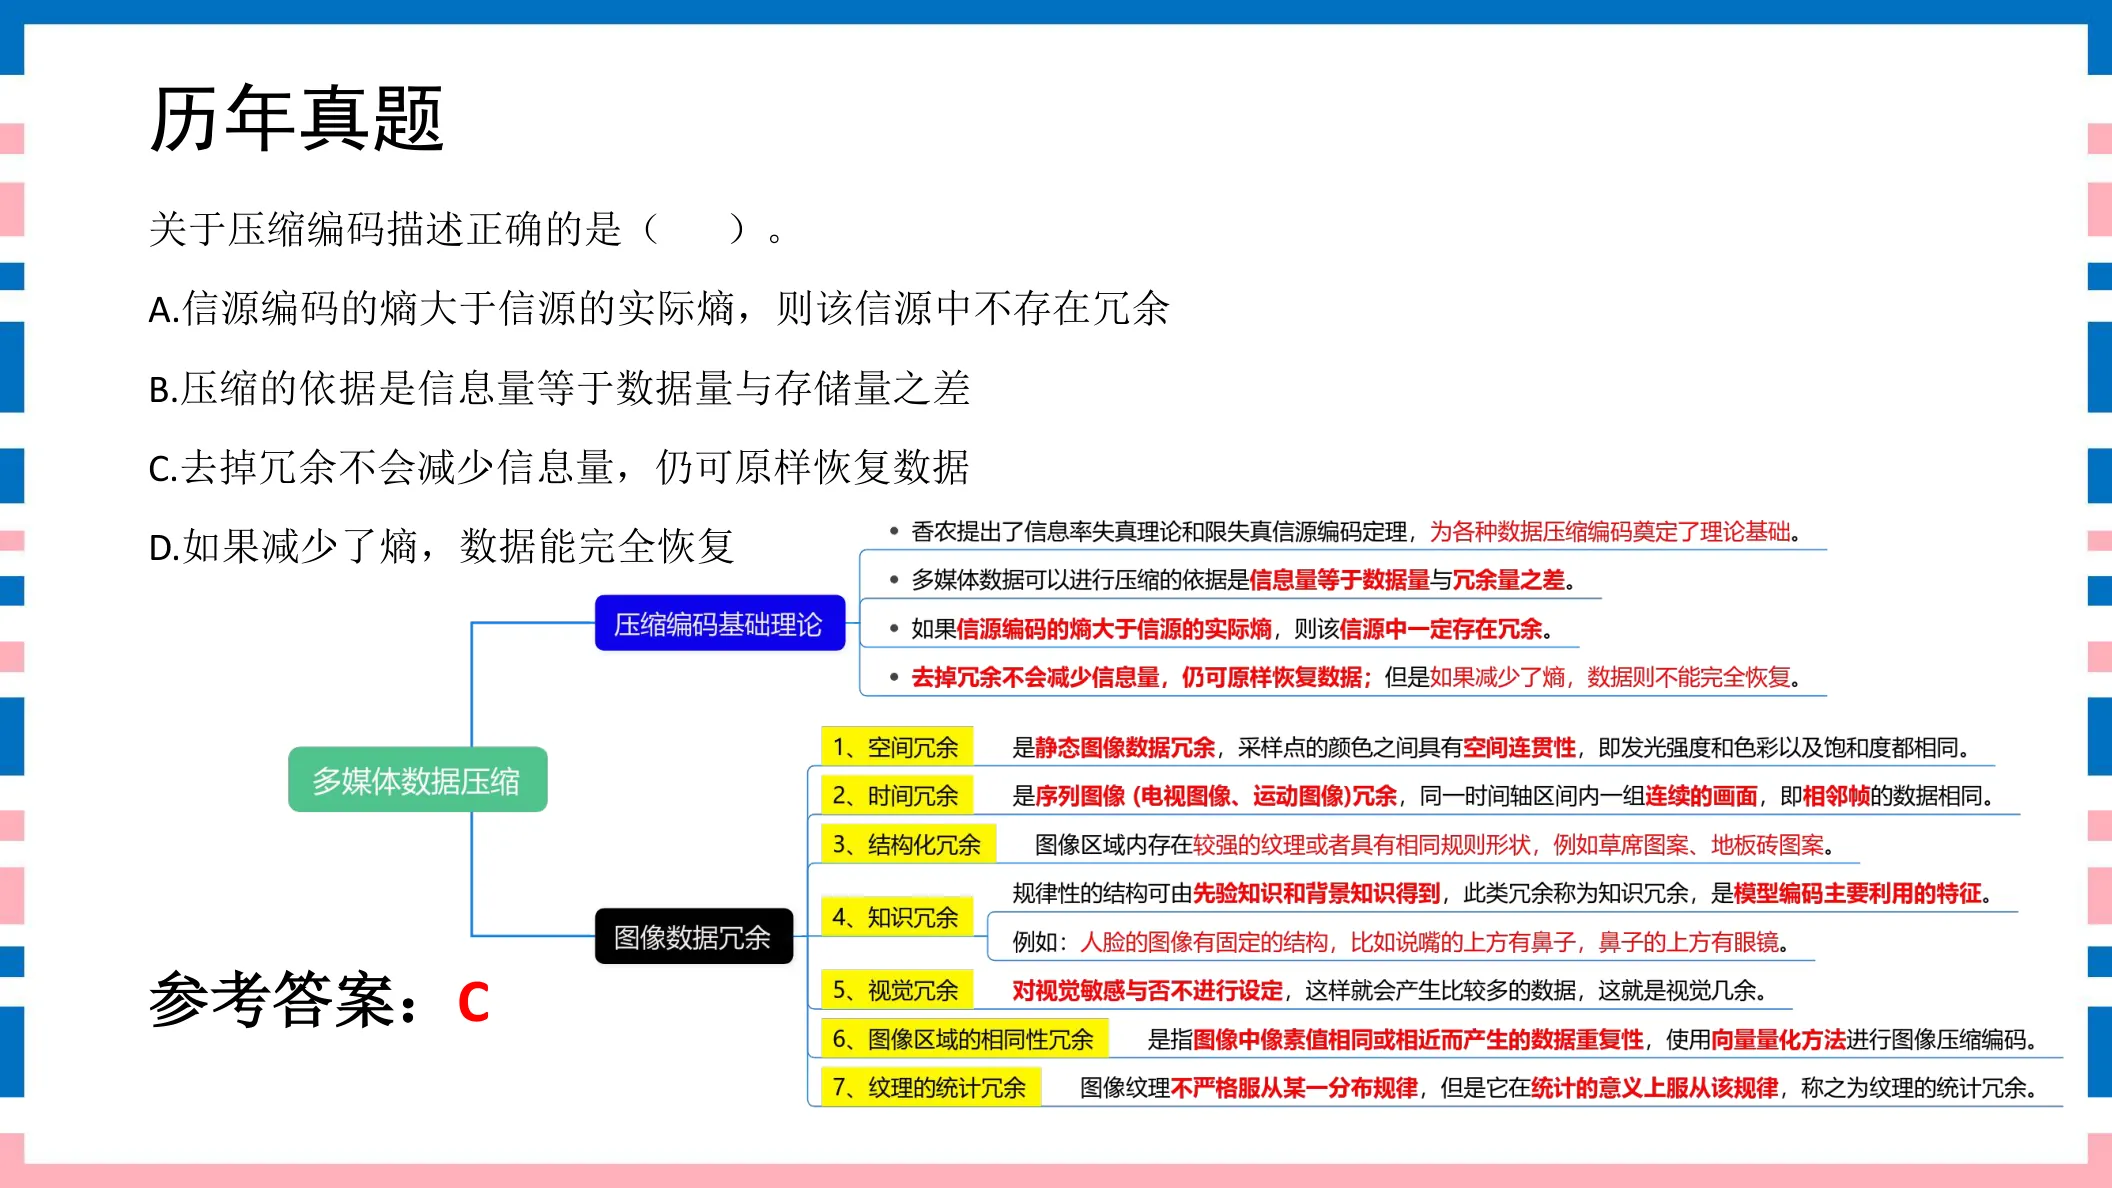Image resolution: width=2112 pixels, height=1188 pixels.
Task: Click the yellow 7、纹理的统计冗余 label
Action: [x=930, y=1087]
